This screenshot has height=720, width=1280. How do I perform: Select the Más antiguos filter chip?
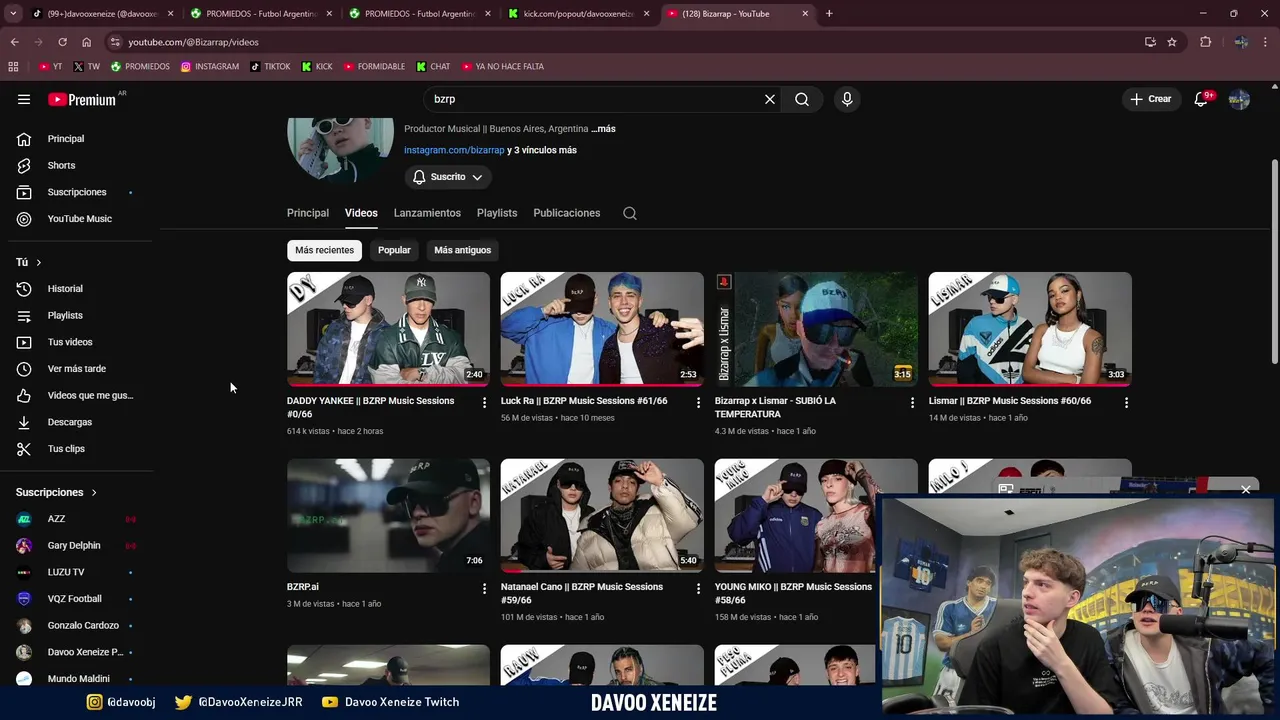(463, 250)
